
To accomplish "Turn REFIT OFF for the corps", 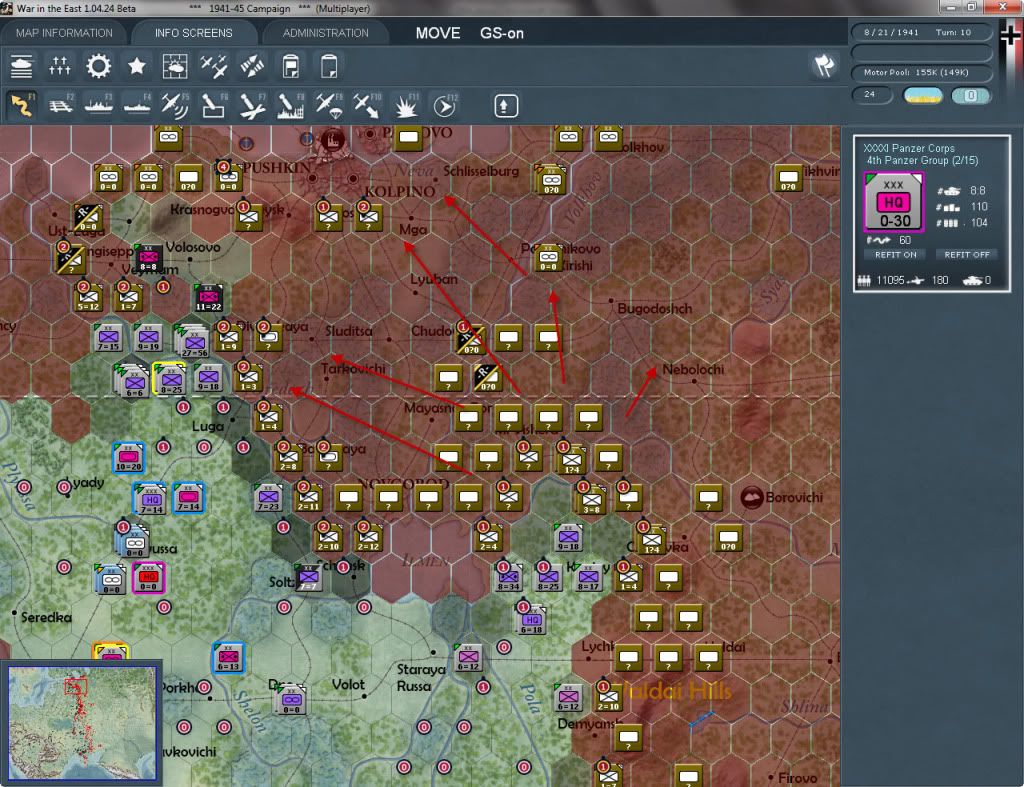I will pos(967,255).
